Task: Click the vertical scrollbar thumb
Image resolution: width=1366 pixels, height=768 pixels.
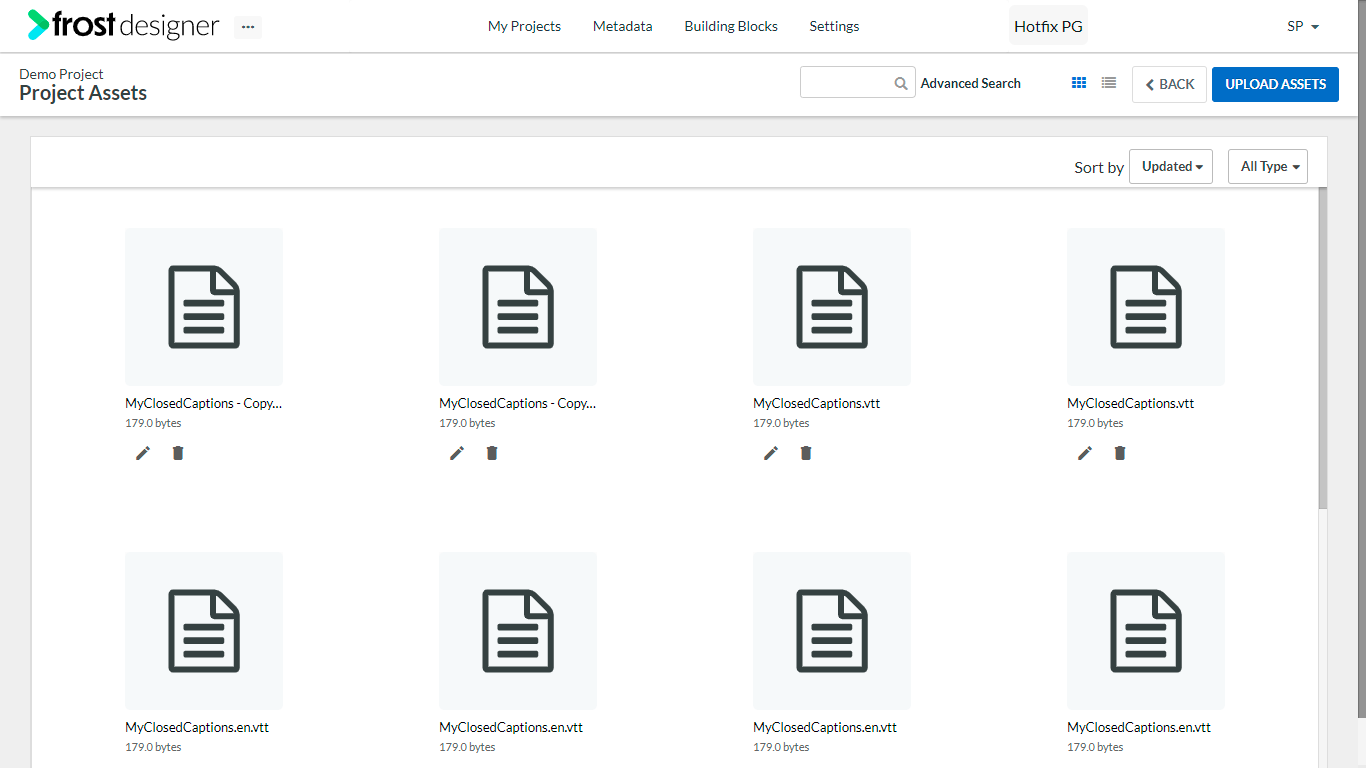Action: click(1323, 348)
